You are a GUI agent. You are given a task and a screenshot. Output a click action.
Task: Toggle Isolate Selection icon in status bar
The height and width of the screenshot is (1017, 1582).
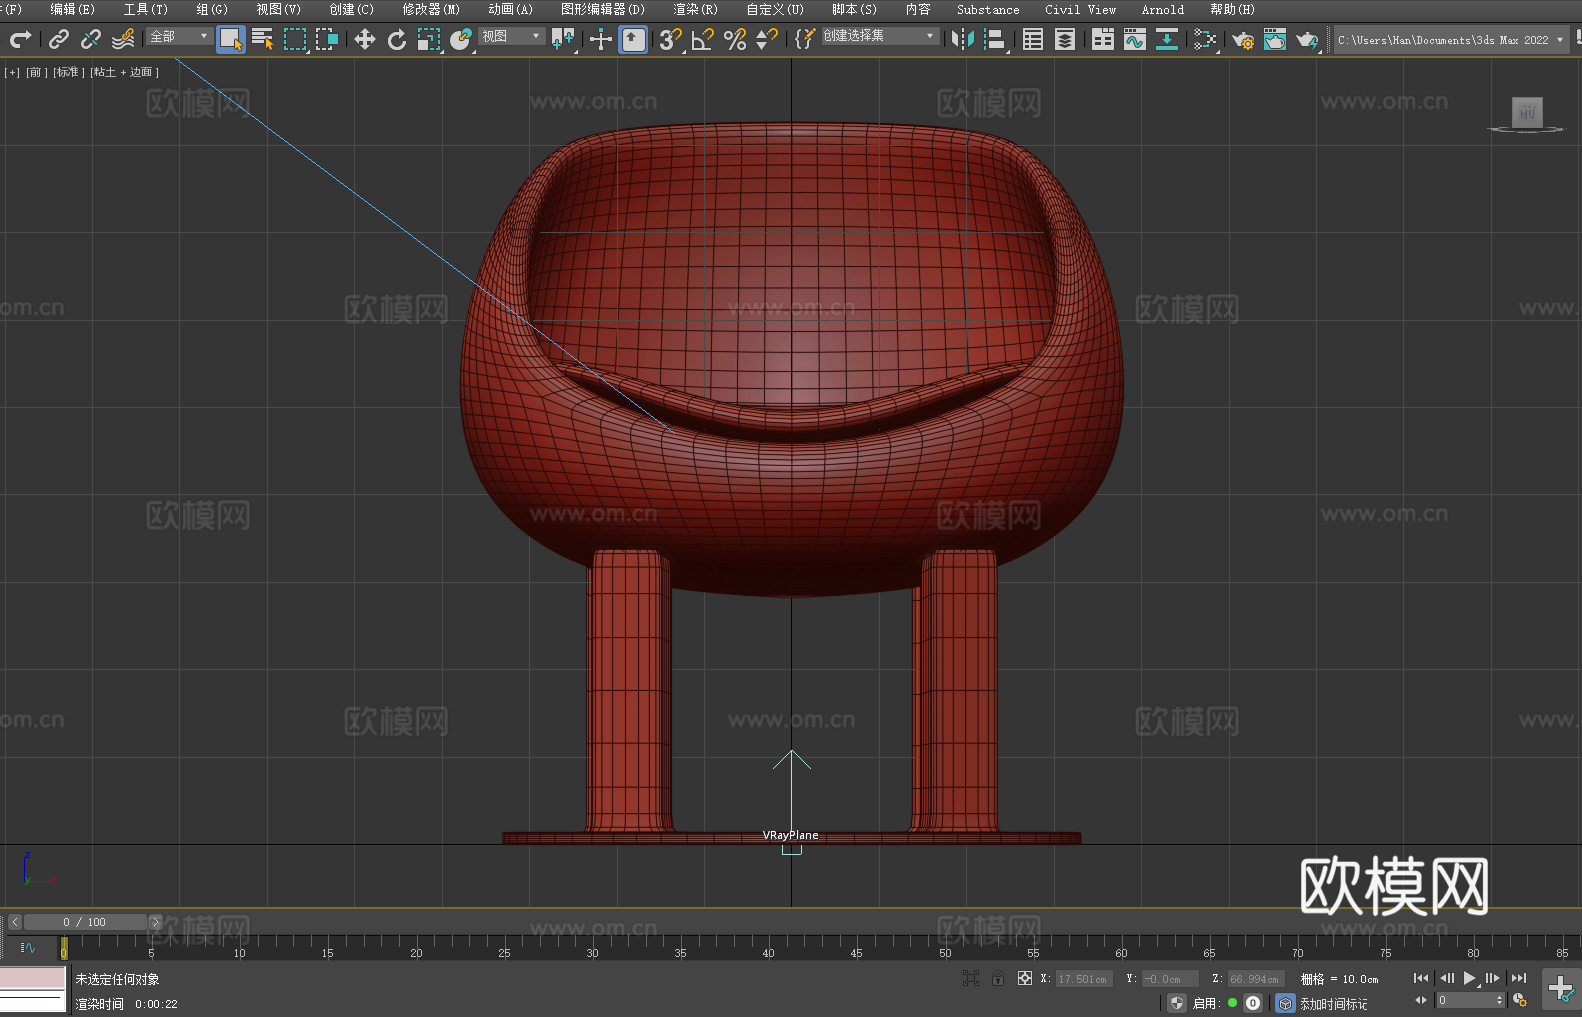[x=970, y=979]
